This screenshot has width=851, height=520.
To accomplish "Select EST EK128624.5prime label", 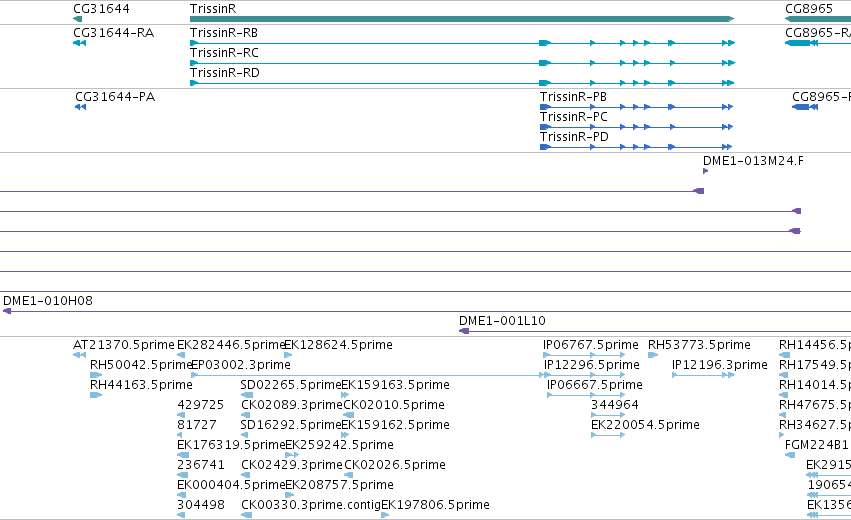I will click(x=339, y=345).
